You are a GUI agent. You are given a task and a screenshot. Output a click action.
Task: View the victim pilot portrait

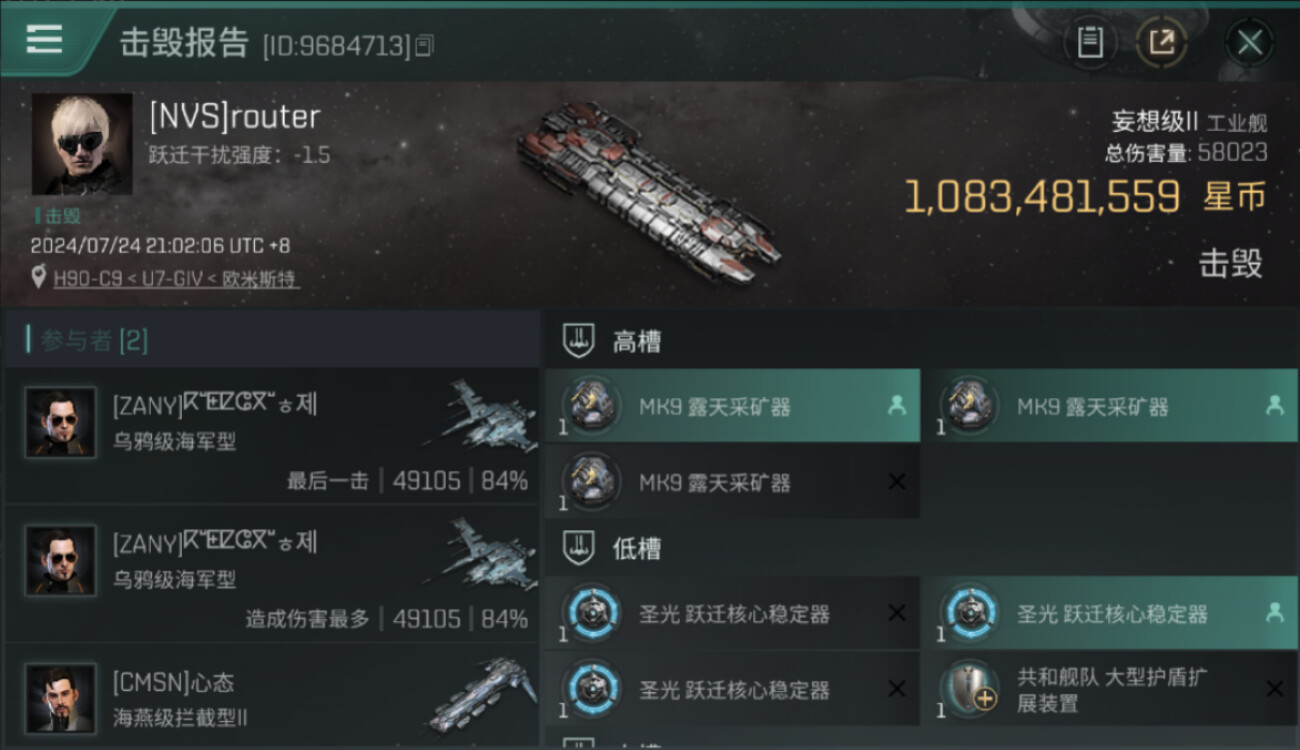[x=82, y=144]
